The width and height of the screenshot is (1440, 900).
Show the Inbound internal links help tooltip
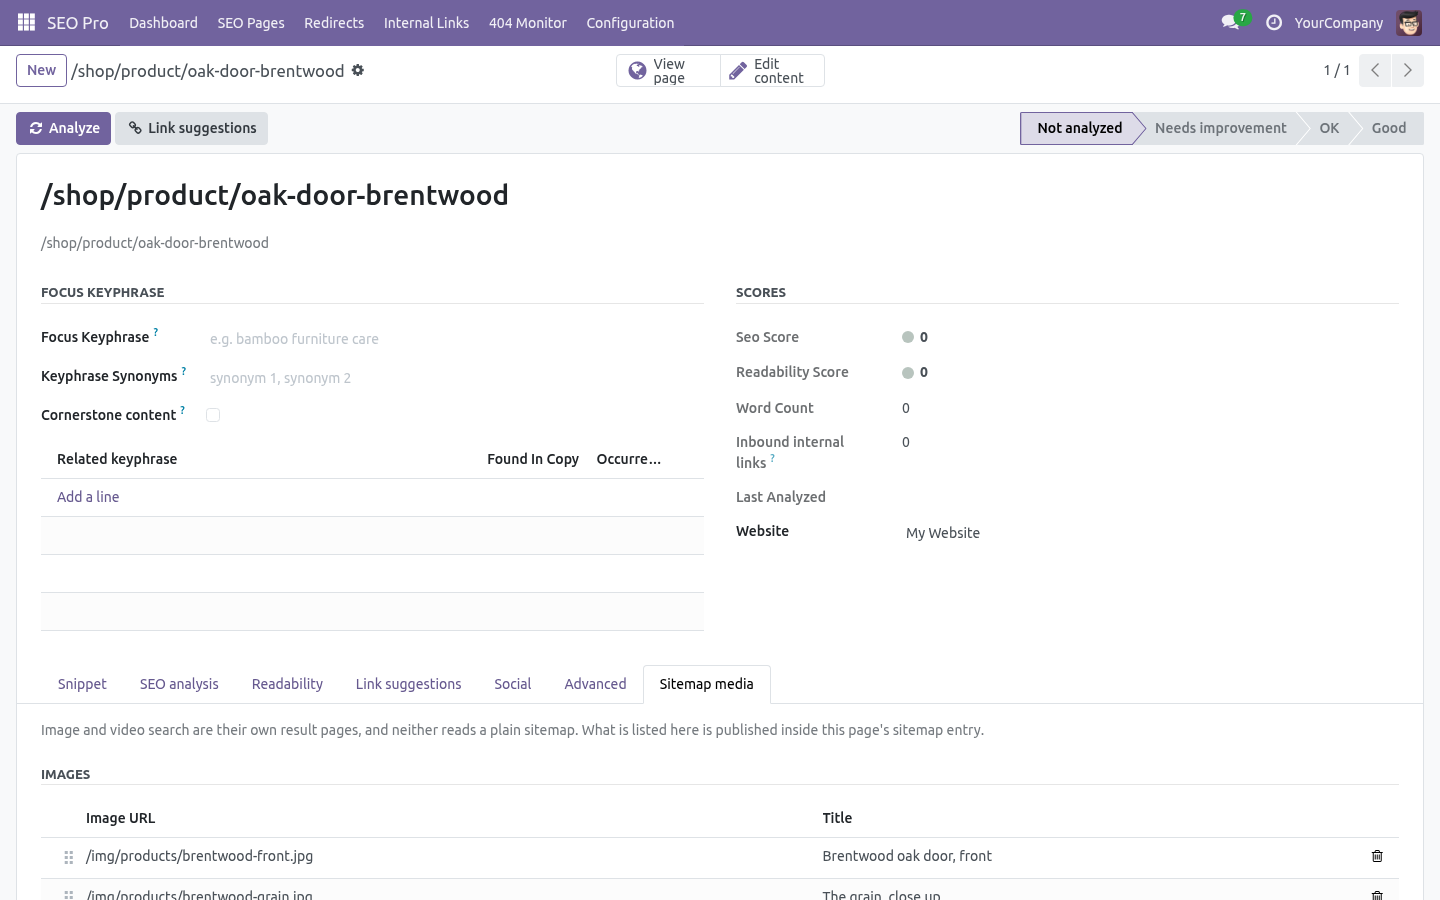772,458
